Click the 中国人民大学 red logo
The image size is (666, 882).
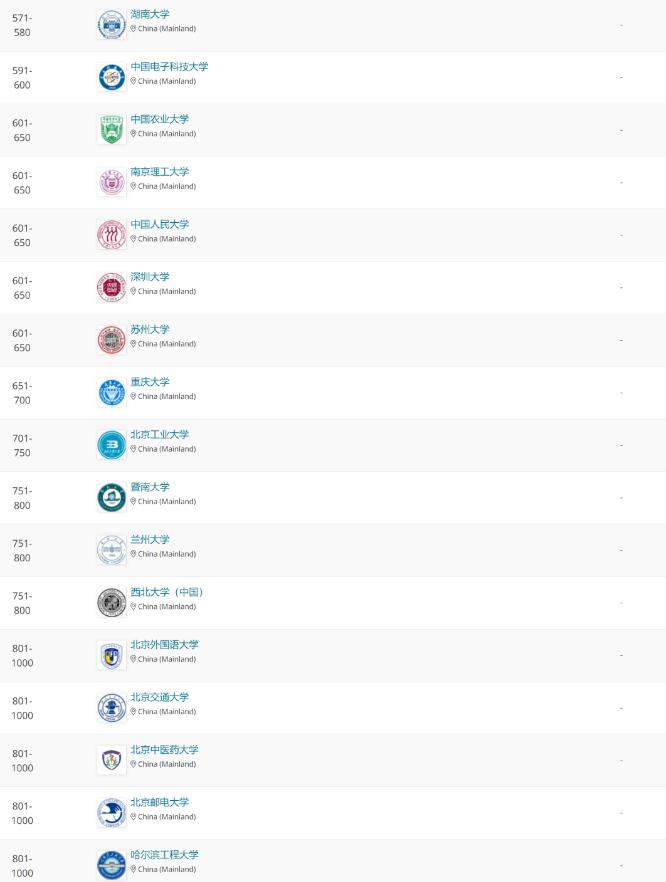pos(112,235)
